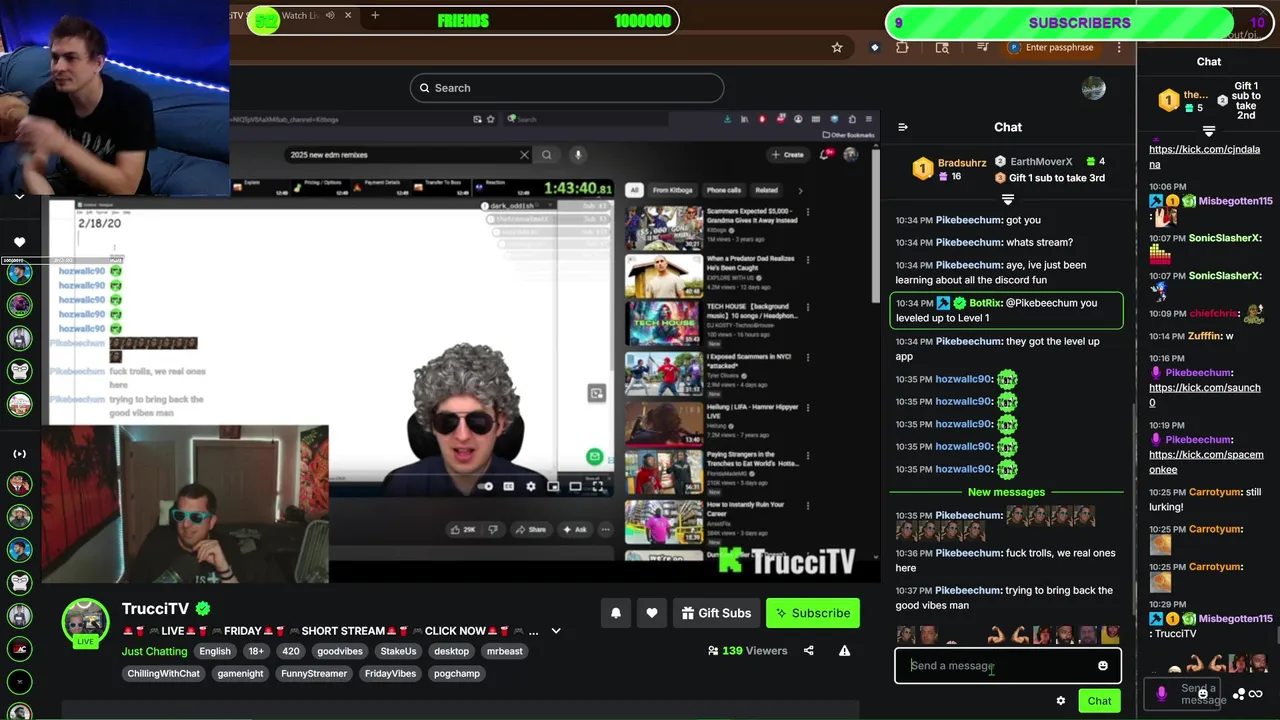
Task: Click the Gift Subs button
Action: tap(716, 613)
